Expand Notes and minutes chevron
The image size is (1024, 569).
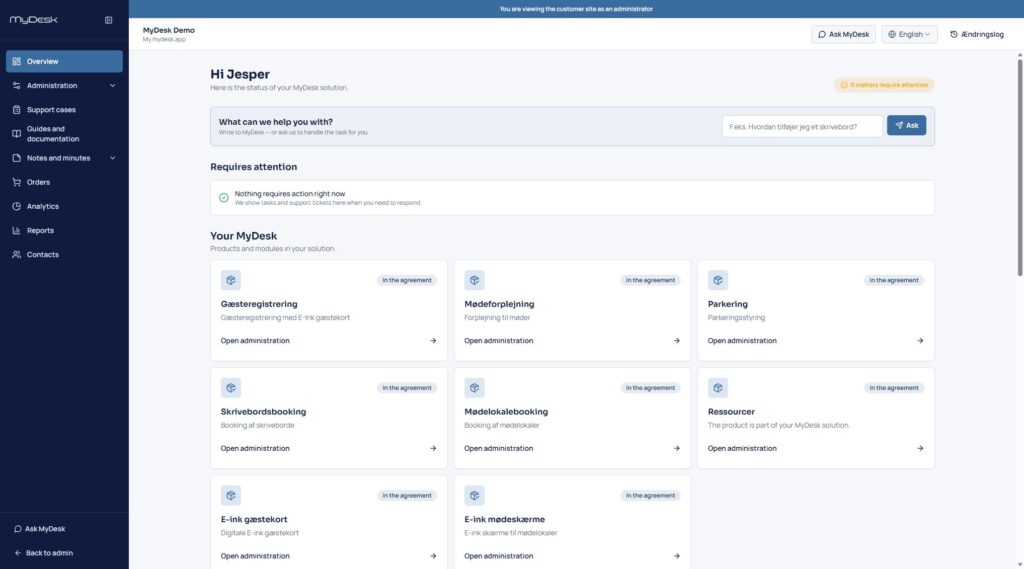tap(112, 158)
